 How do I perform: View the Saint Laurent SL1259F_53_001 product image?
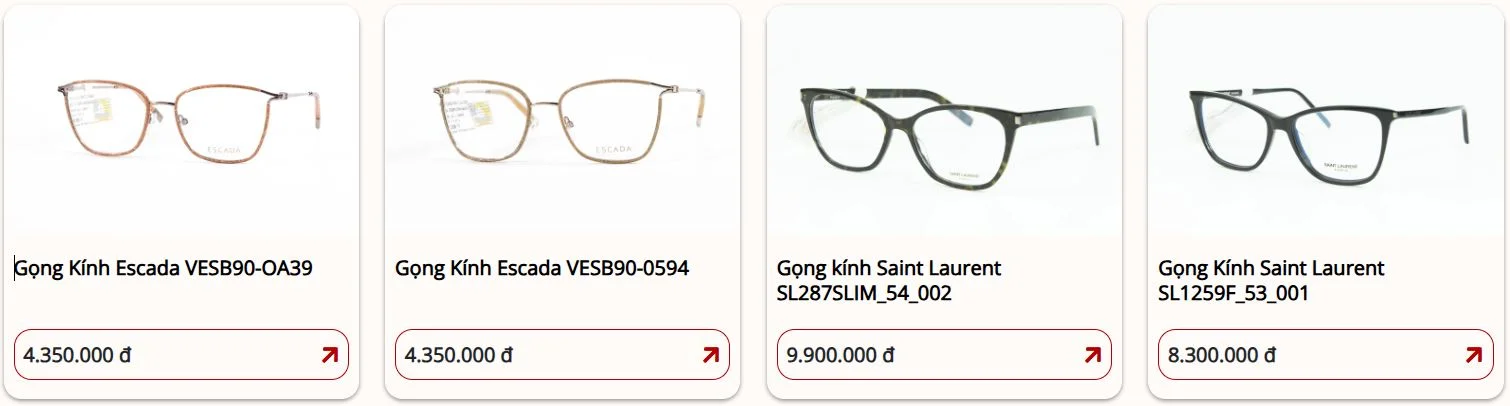click(1326, 121)
